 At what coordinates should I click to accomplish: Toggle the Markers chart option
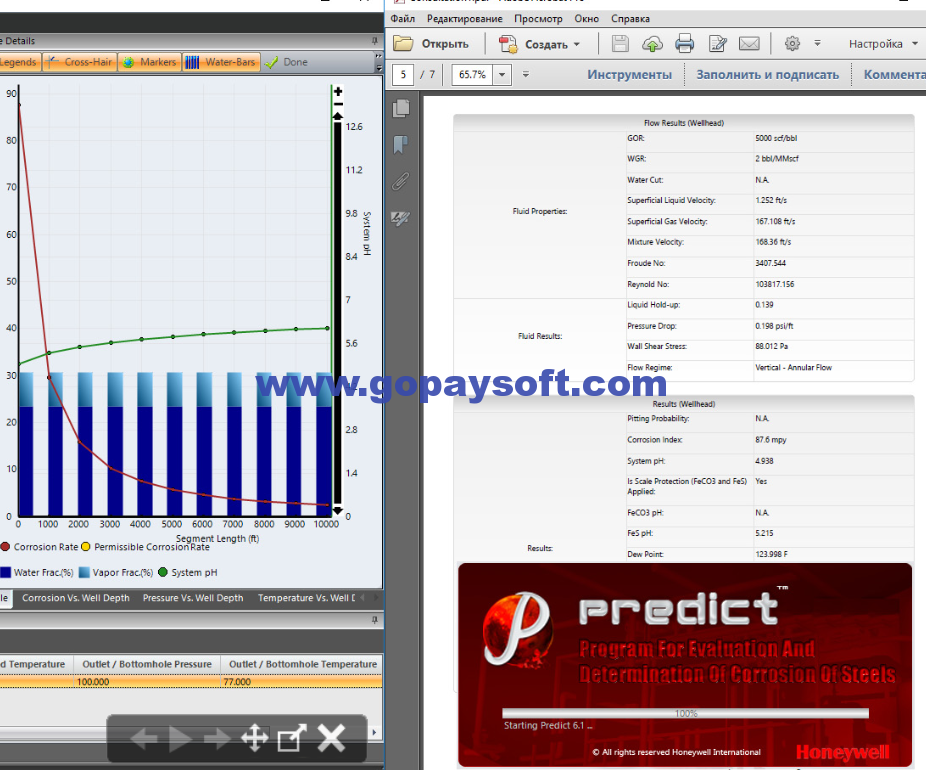pyautogui.click(x=150, y=62)
